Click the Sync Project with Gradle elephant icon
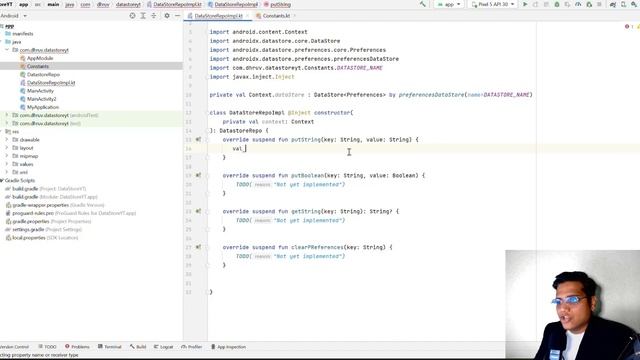Screen dimensions: 640x360 click(613, 4)
